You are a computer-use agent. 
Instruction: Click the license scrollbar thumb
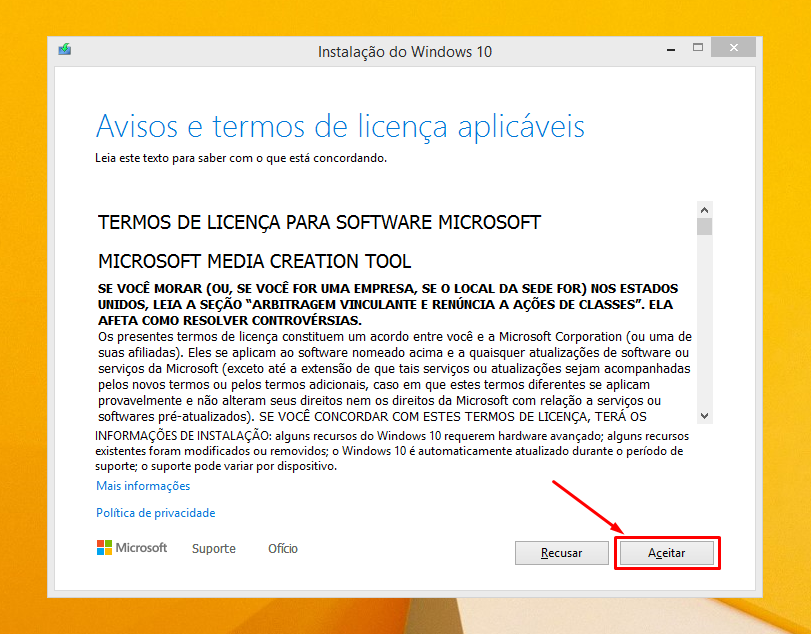(704, 227)
